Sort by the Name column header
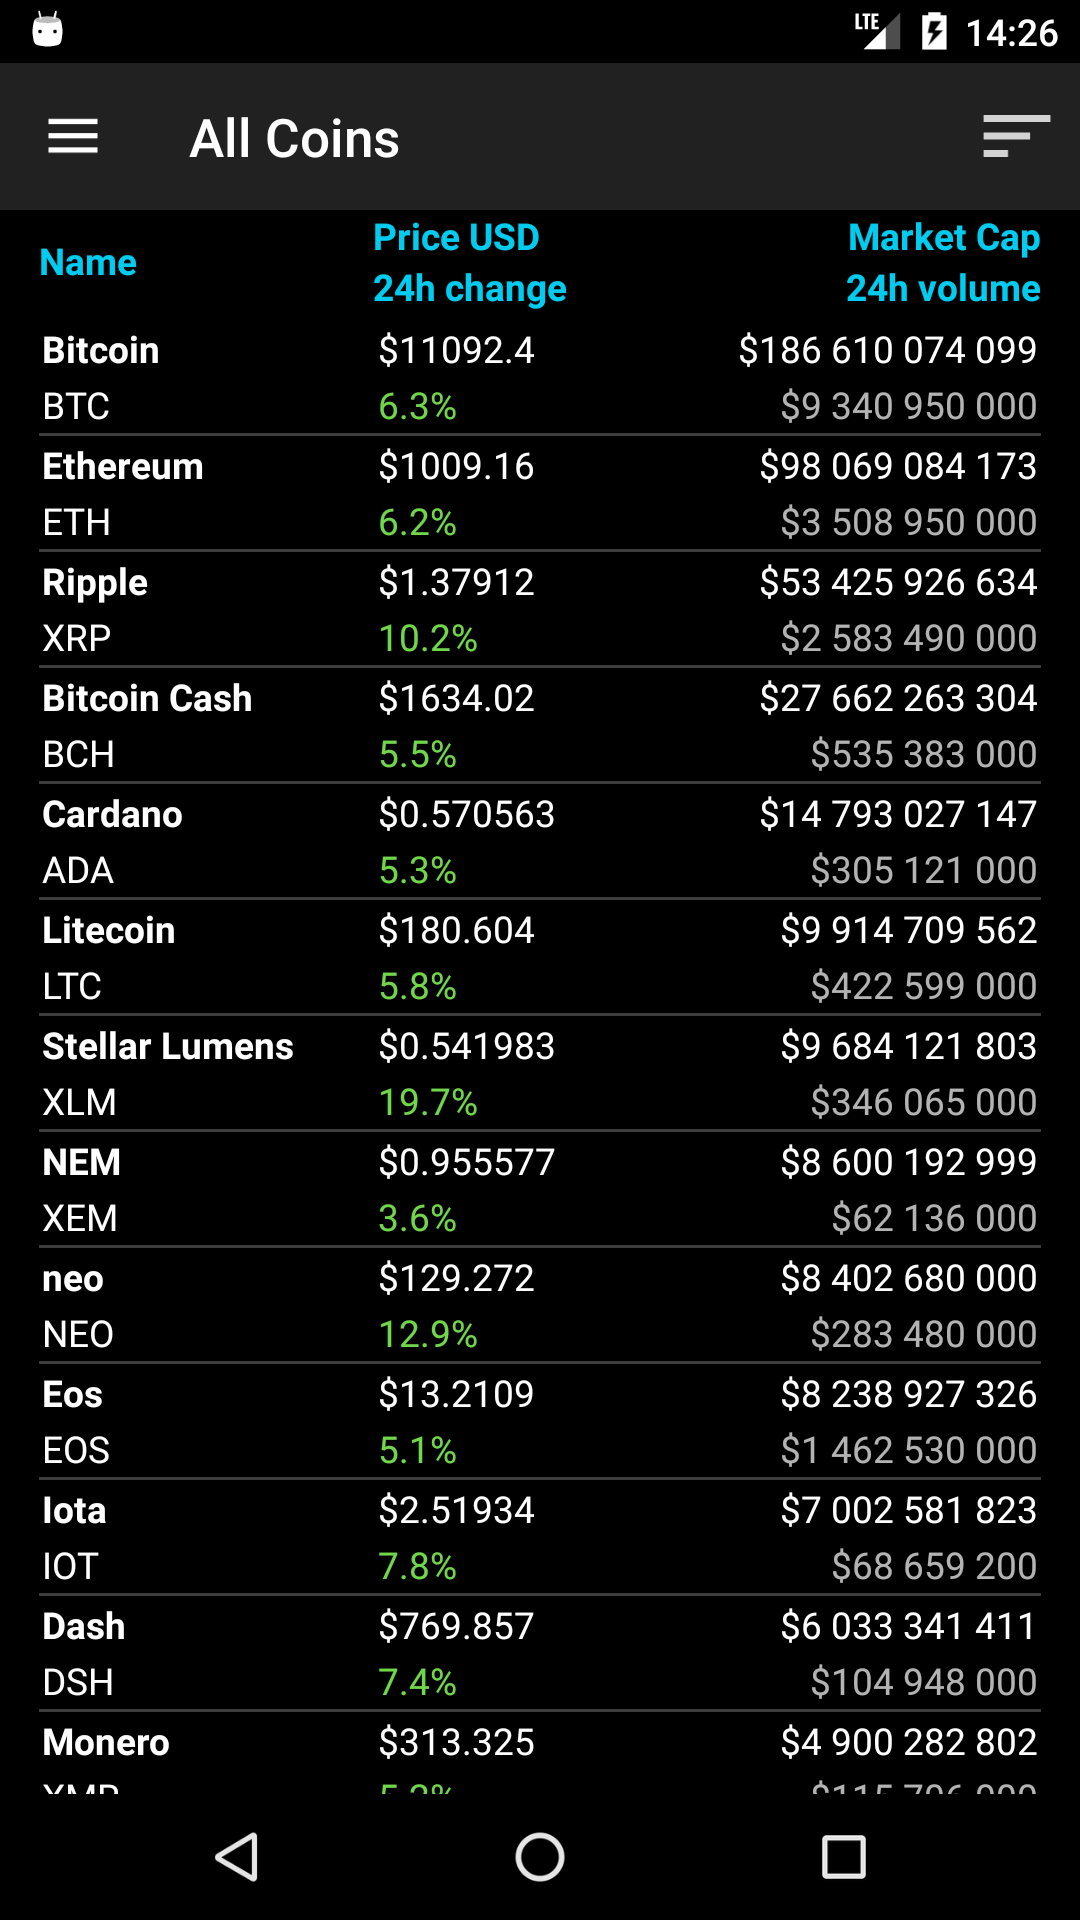 pyautogui.click(x=88, y=263)
